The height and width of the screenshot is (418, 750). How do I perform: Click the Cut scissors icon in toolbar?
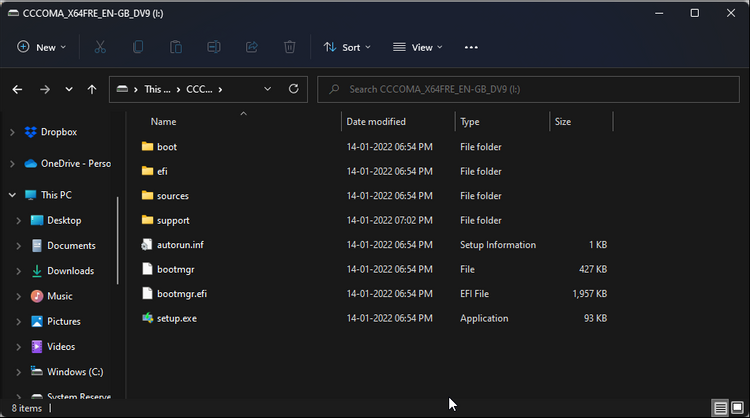click(x=100, y=47)
